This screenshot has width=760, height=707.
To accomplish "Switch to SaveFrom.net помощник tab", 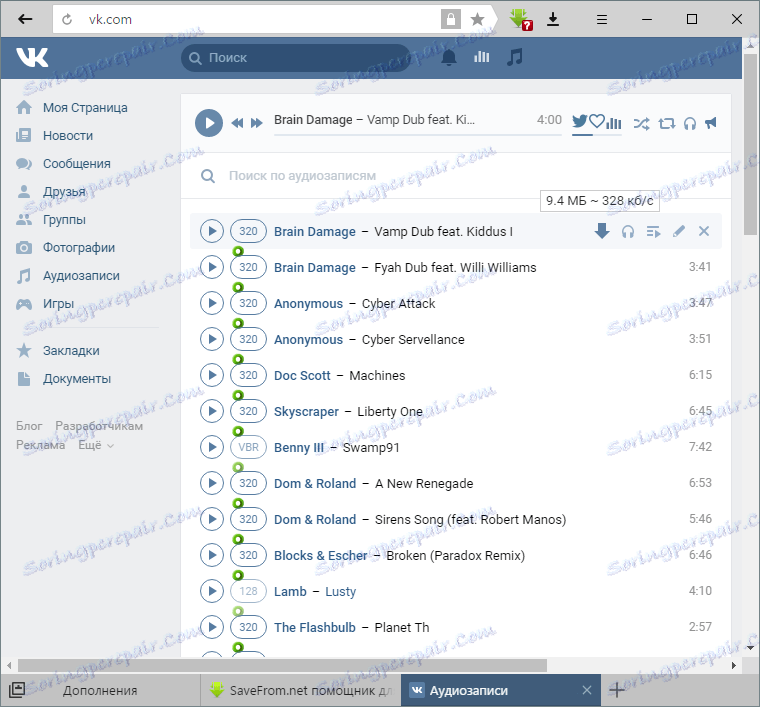I will [x=301, y=690].
